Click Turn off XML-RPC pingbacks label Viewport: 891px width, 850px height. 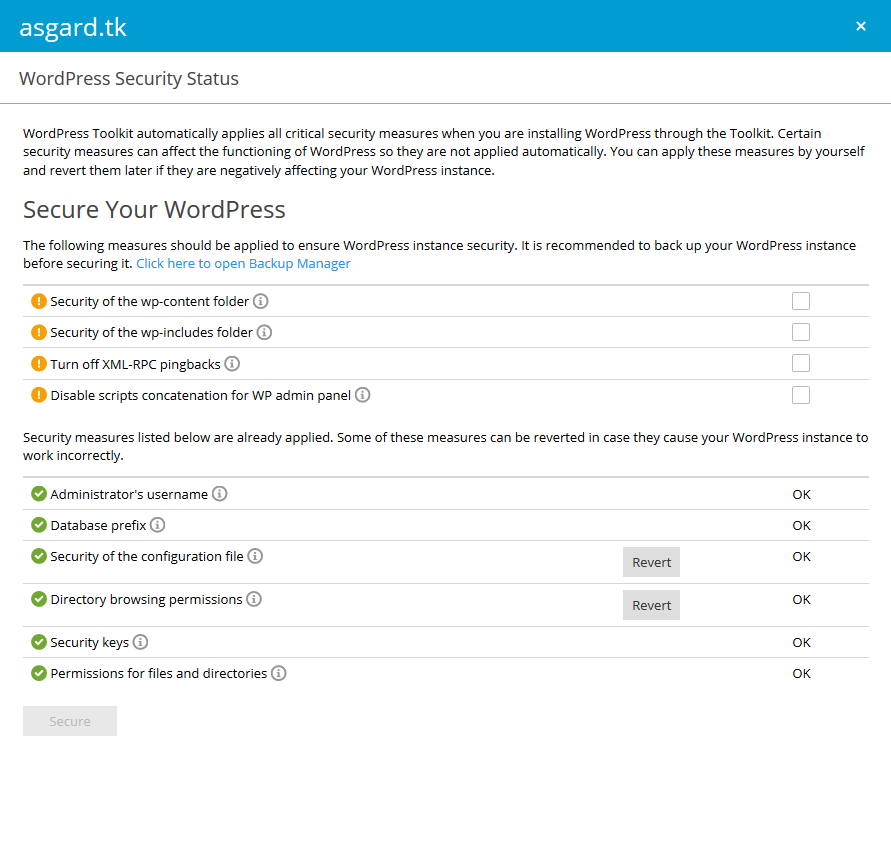pos(135,364)
